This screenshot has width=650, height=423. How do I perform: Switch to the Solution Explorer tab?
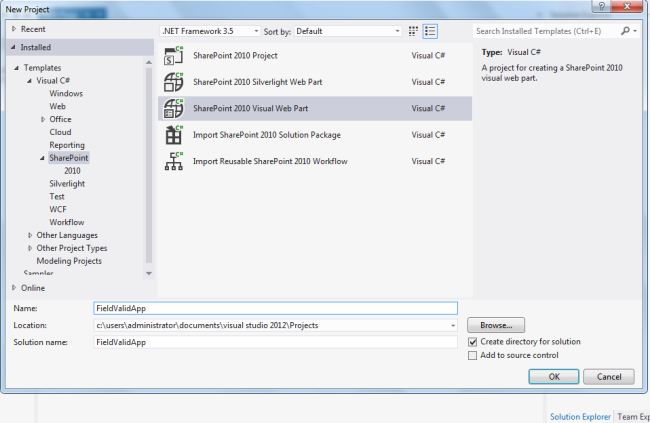[x=580, y=416]
